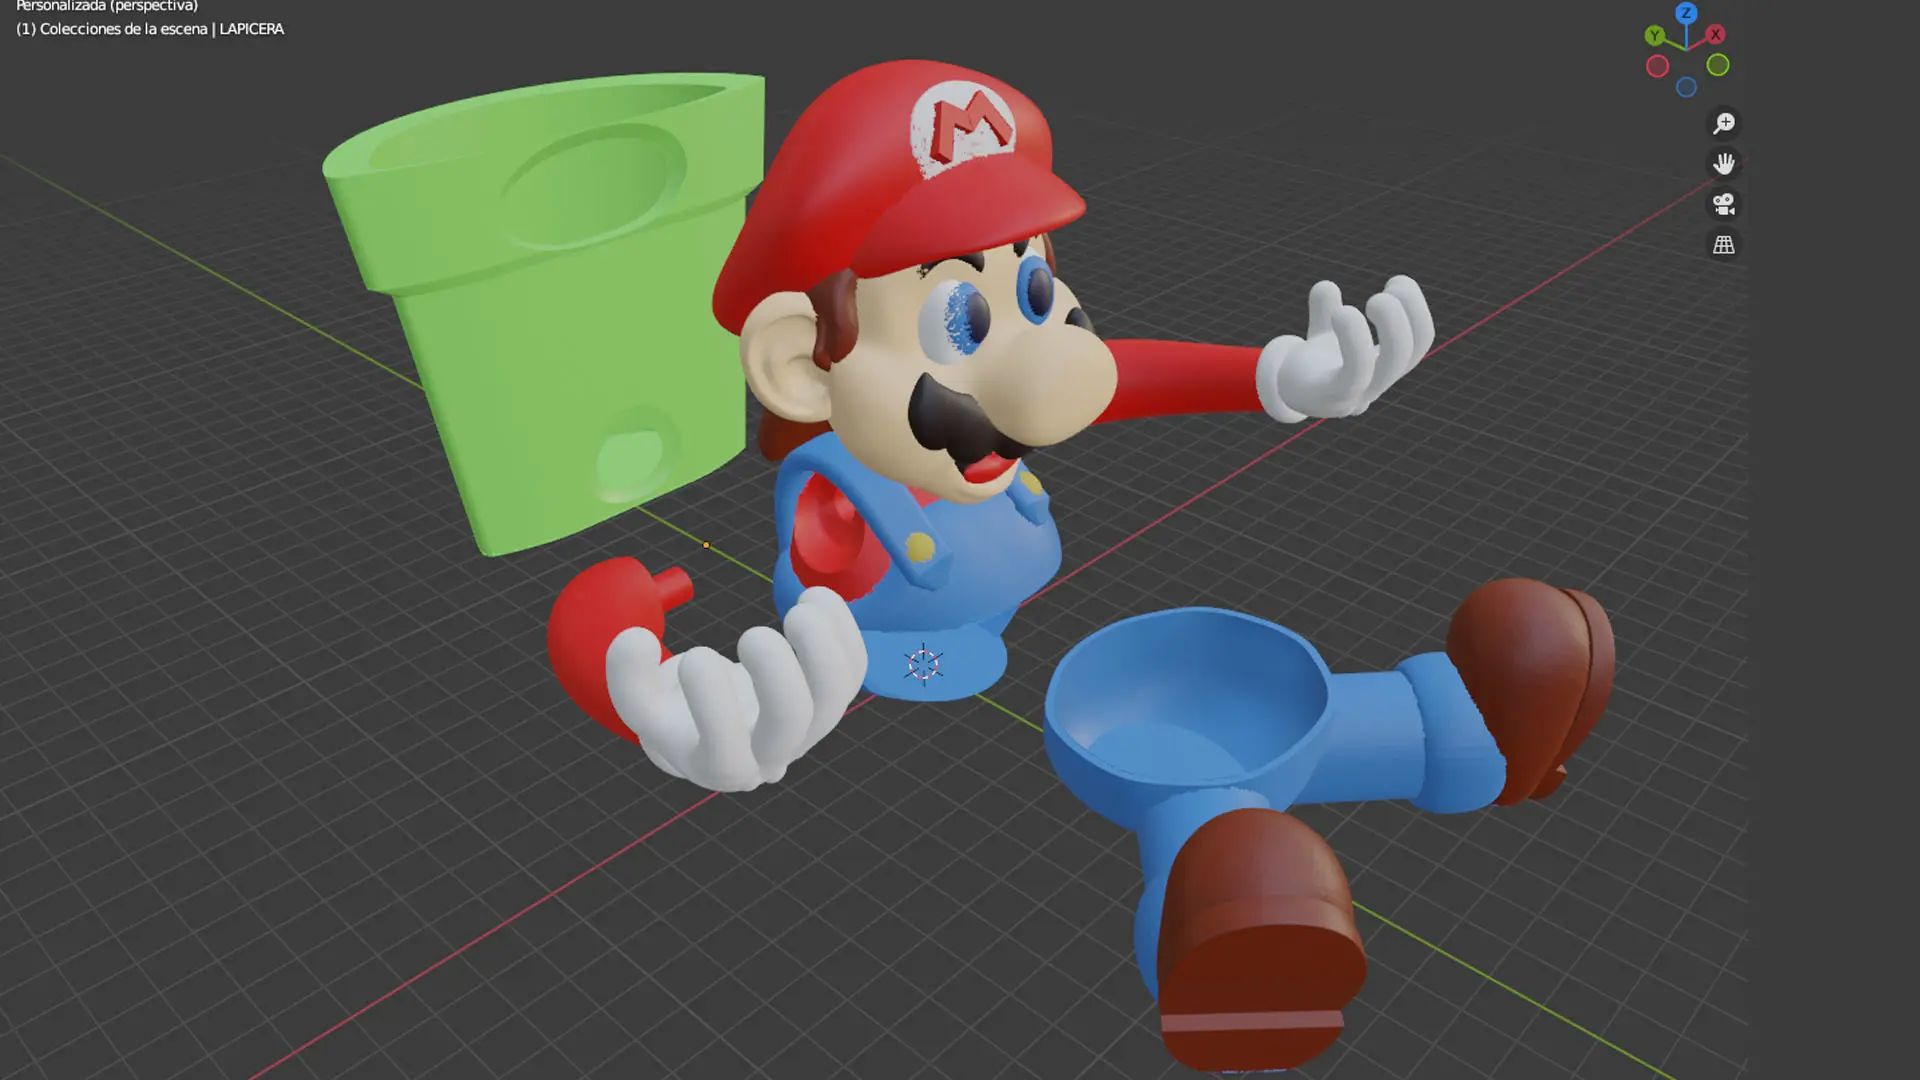Click the 'Colecciones de la escena | LAPICERA' text
Screen dimensions: 1920x1080
pyautogui.click(x=162, y=29)
